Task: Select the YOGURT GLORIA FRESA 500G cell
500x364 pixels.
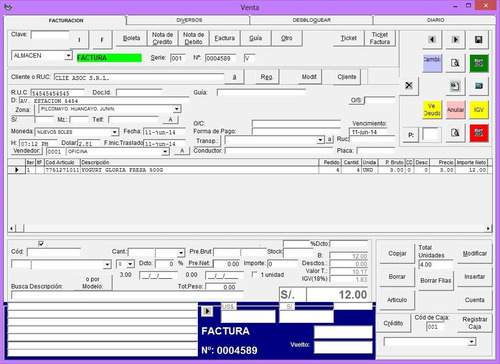Action: (x=199, y=170)
